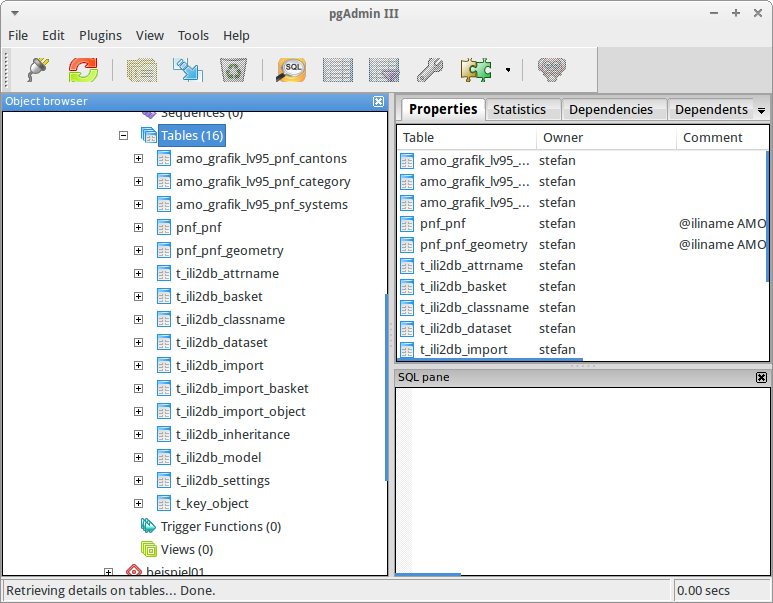Viewport: 773px width, 603px height.
Task: Expand amo_grafik_lv95_pnf_category table node
Action: coord(139,181)
